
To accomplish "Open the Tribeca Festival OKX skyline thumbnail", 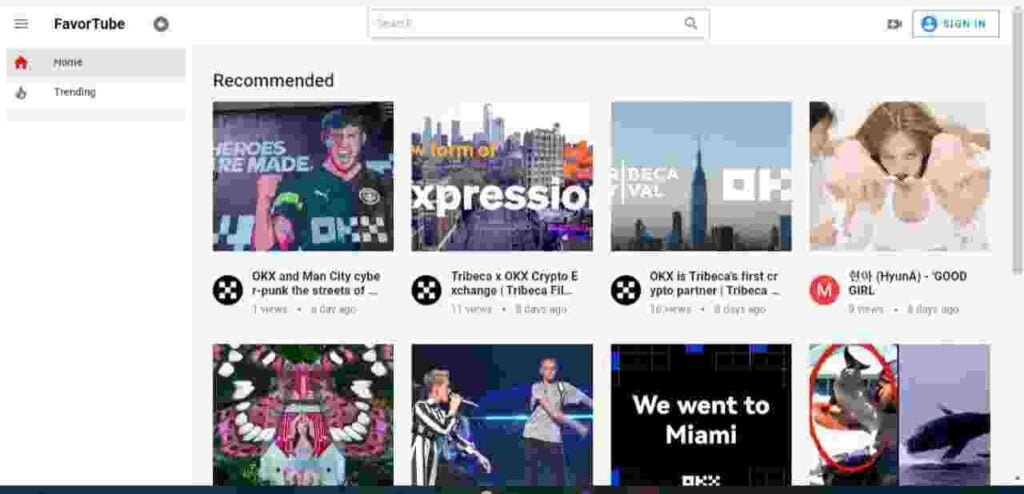I will (x=701, y=176).
